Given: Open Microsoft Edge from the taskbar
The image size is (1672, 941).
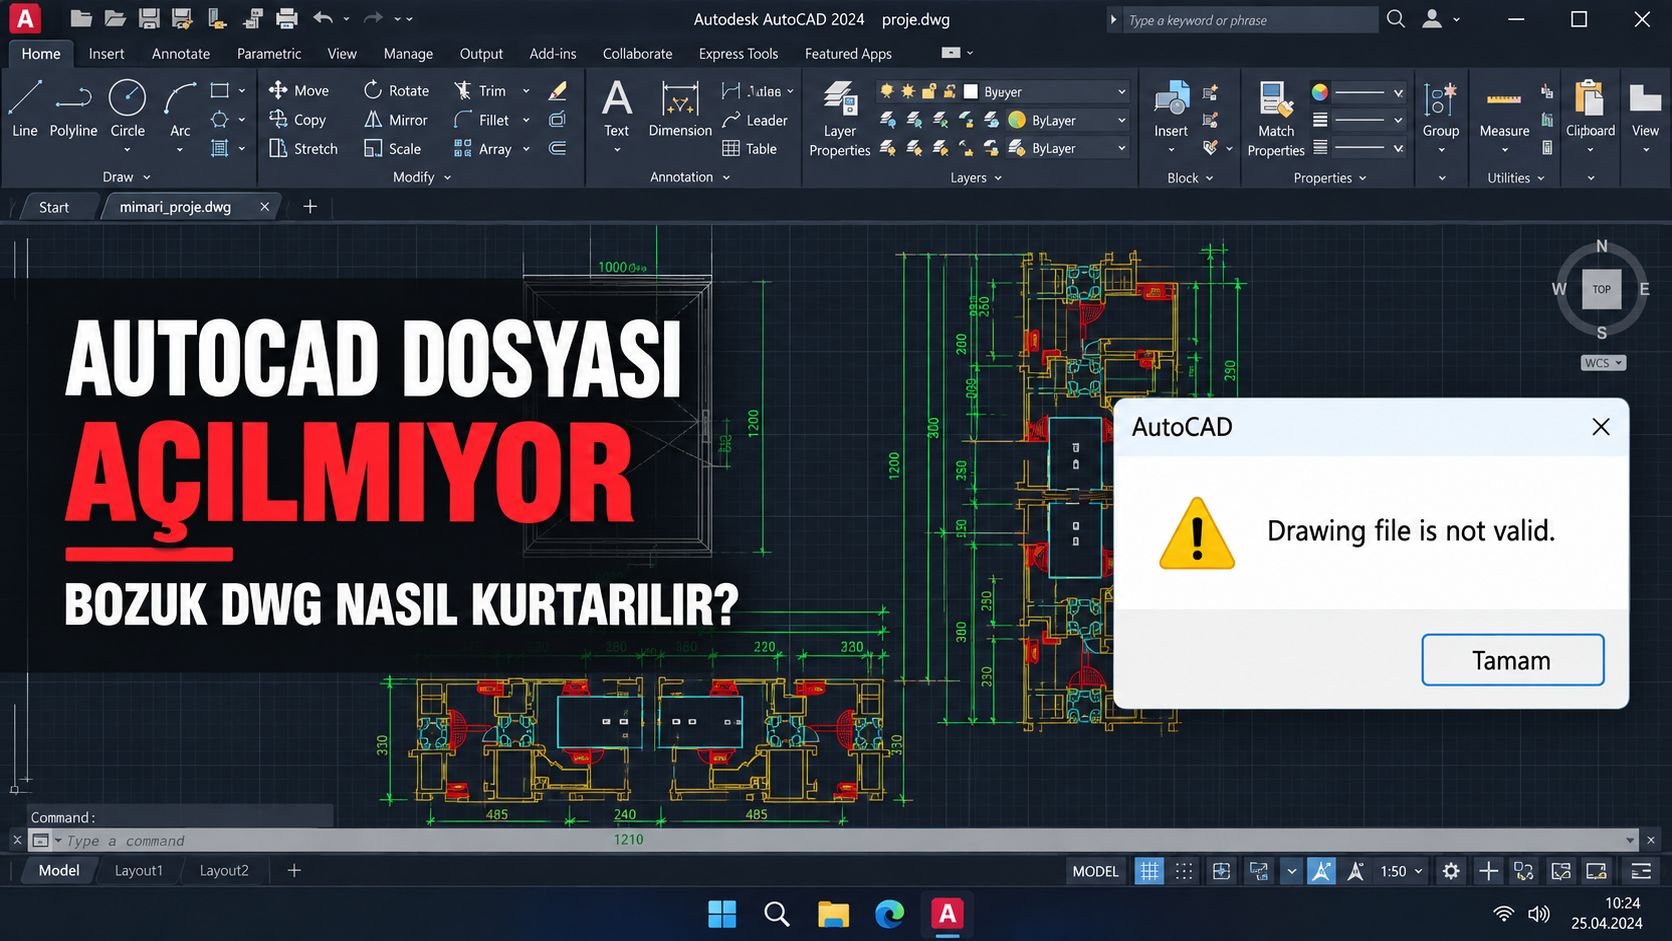Looking at the screenshot, I should [888, 914].
